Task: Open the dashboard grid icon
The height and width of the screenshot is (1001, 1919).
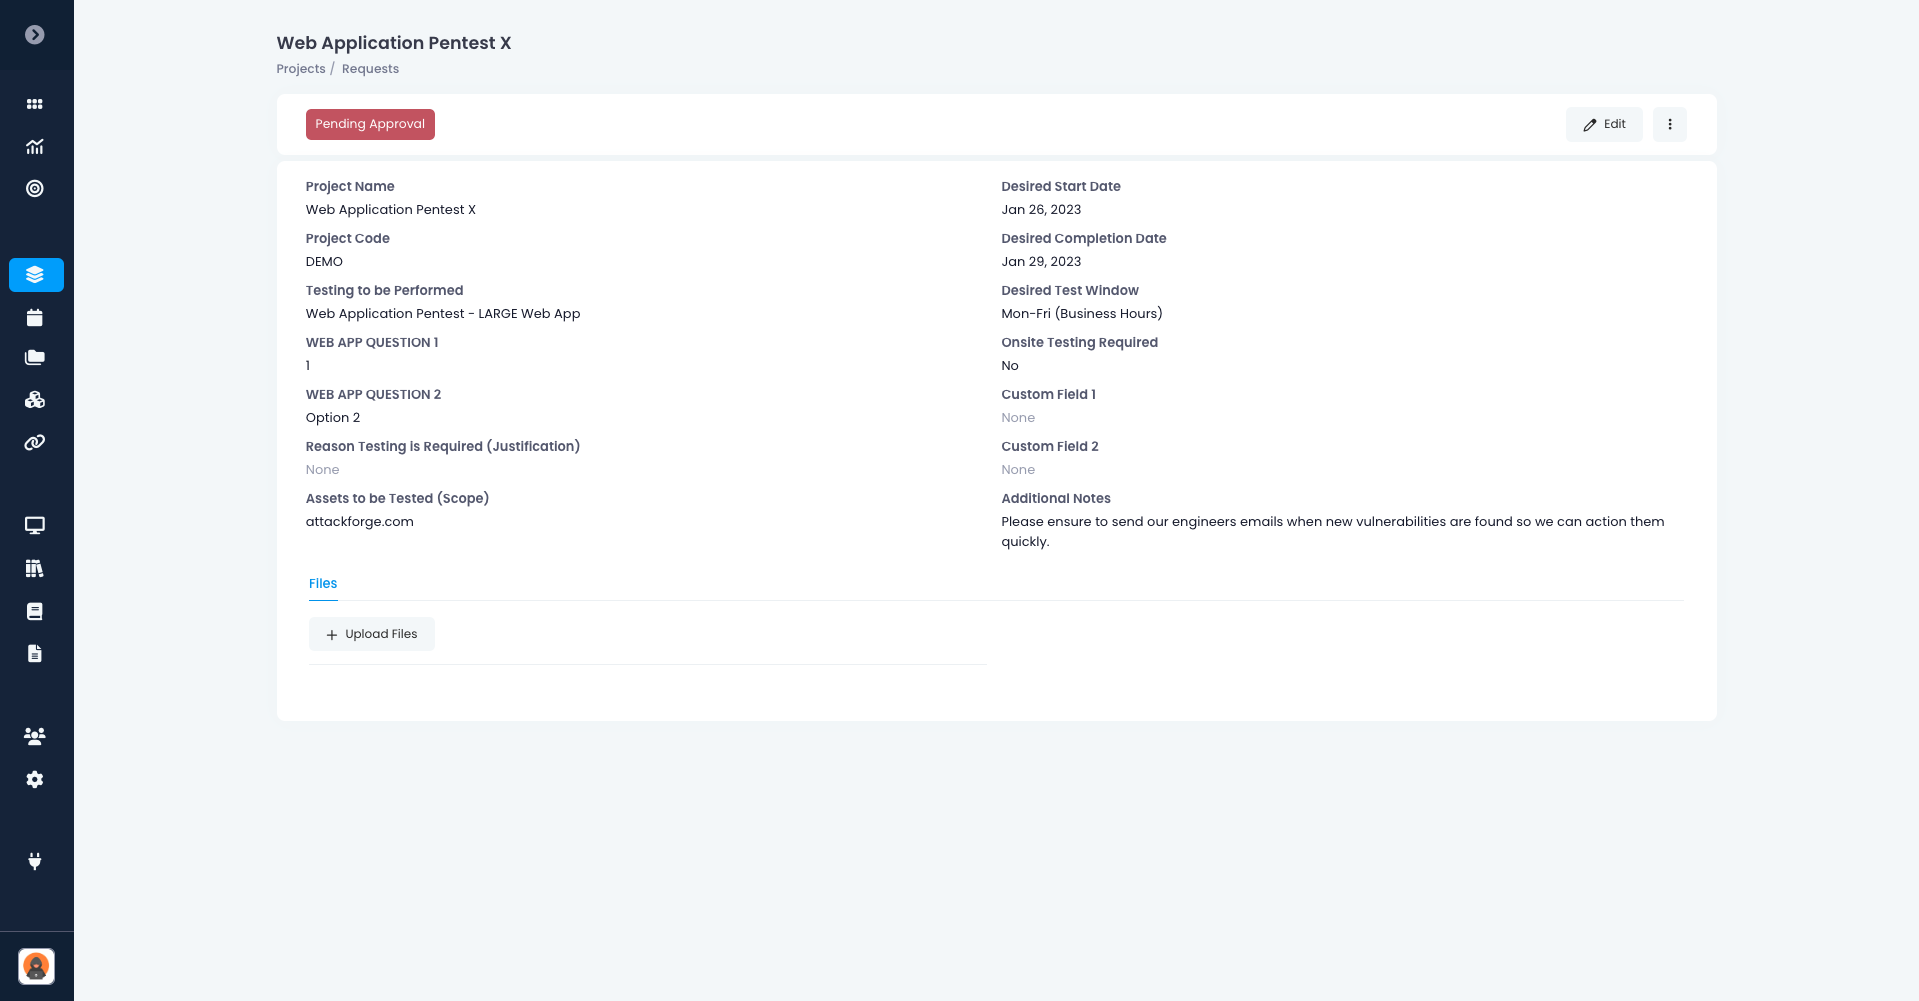Action: pos(35,104)
